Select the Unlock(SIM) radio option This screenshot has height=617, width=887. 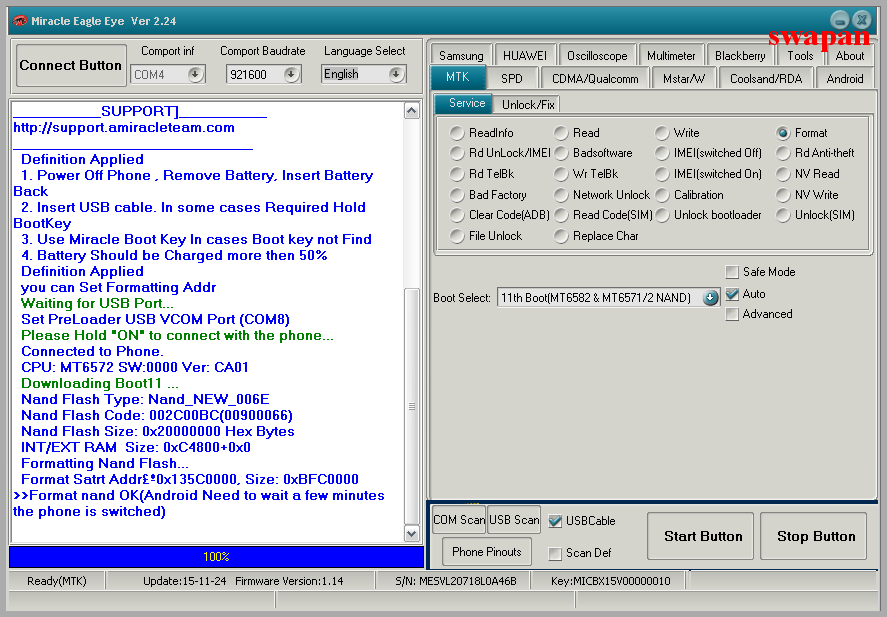click(x=783, y=215)
